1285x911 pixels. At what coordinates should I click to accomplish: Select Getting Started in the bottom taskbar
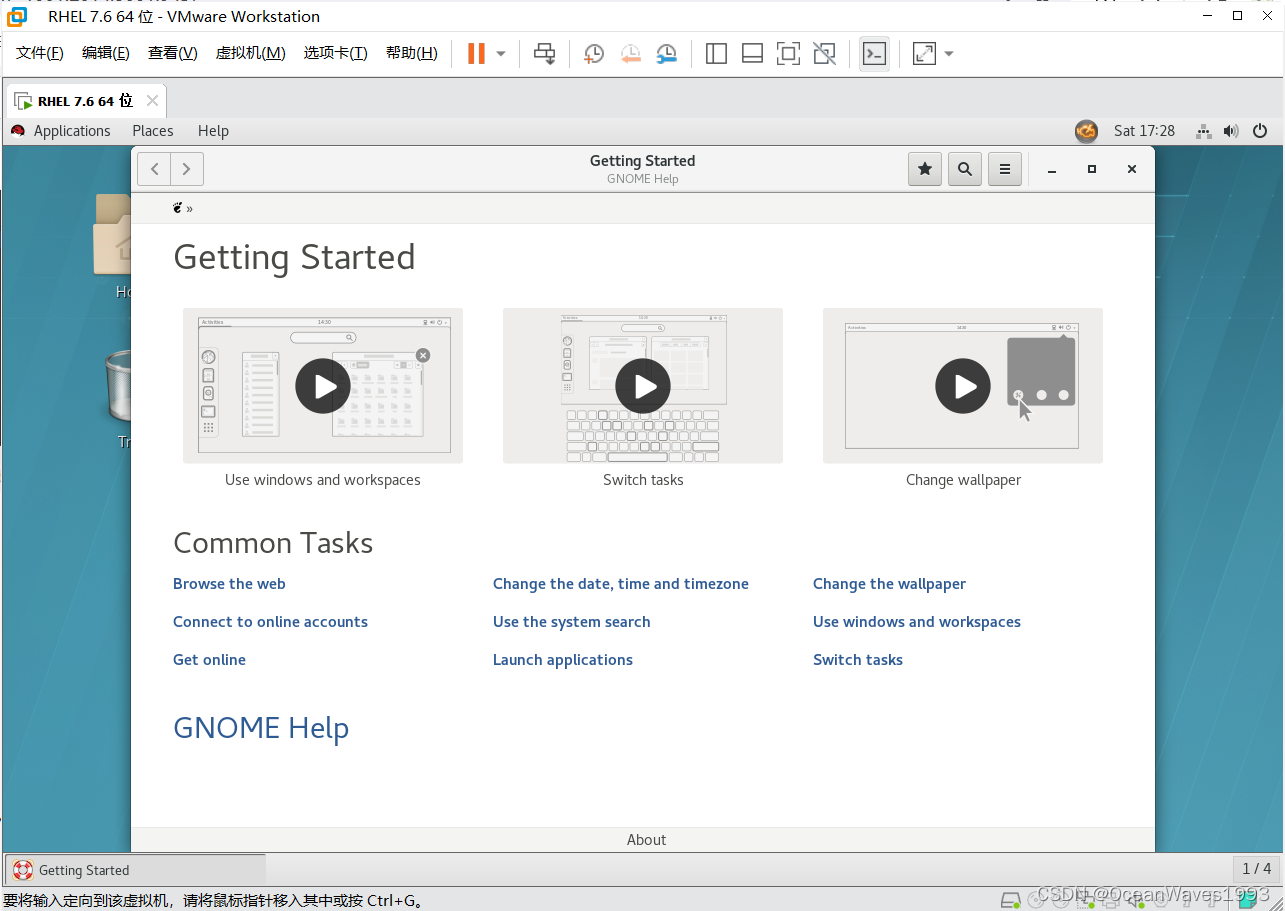(136, 870)
